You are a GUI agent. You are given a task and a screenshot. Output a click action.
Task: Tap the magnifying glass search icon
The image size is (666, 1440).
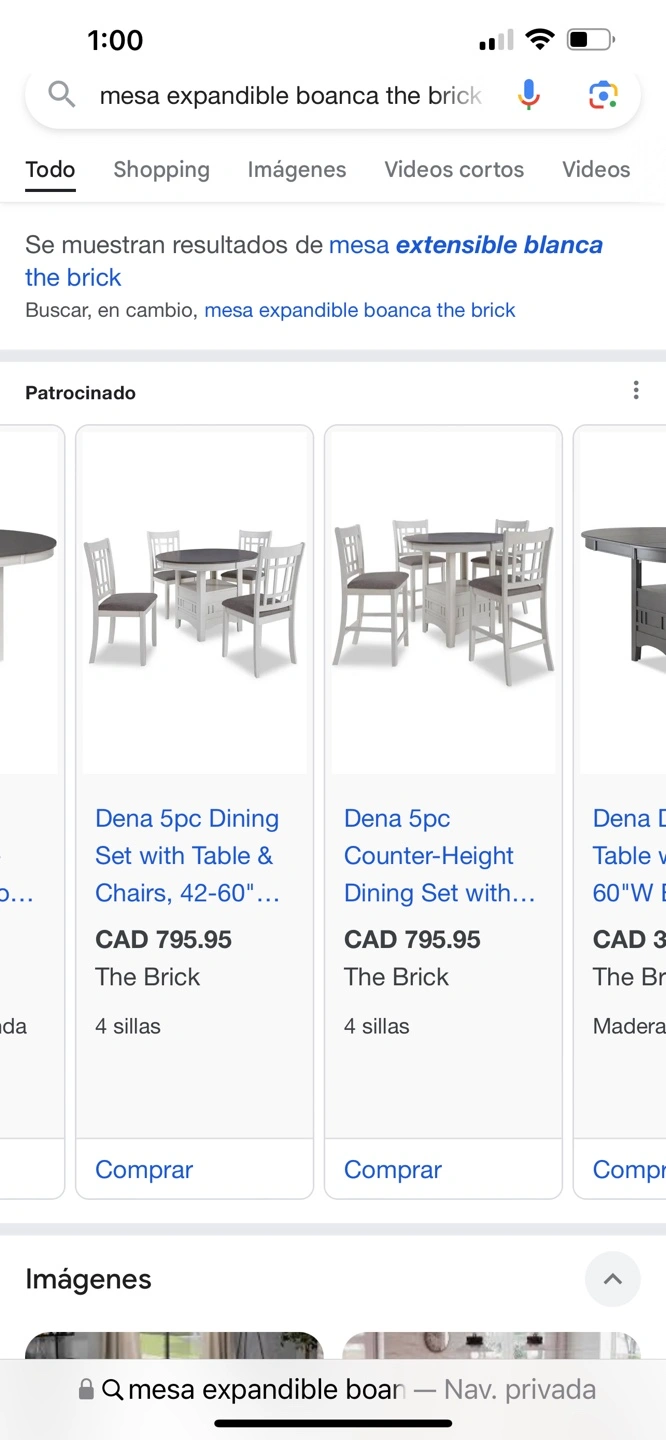point(62,95)
